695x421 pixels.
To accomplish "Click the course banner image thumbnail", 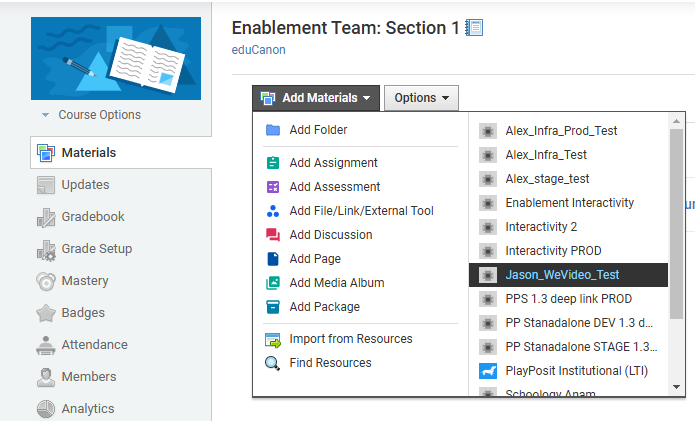I will coord(116,58).
